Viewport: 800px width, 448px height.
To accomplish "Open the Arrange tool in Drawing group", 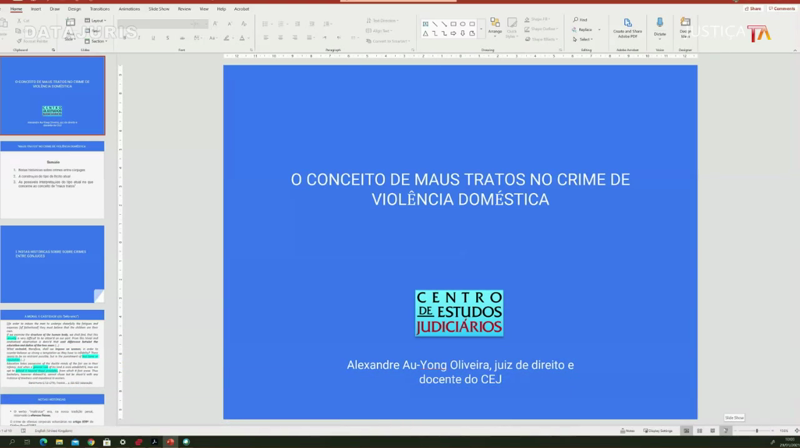I will coord(495,26).
